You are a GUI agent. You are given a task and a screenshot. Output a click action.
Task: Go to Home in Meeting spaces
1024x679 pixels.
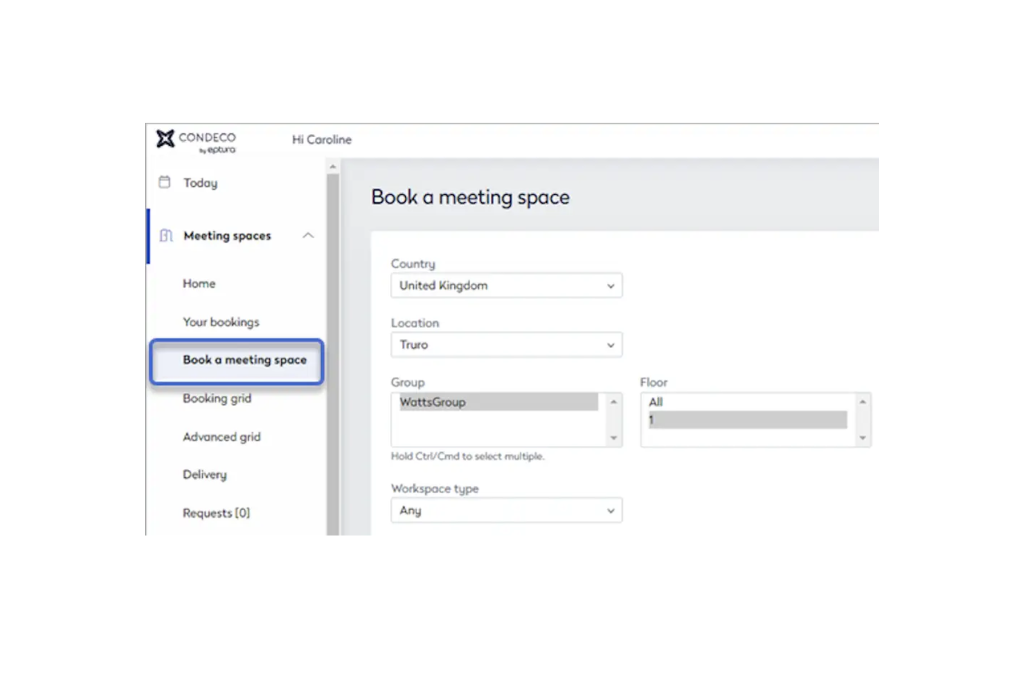[x=199, y=284]
